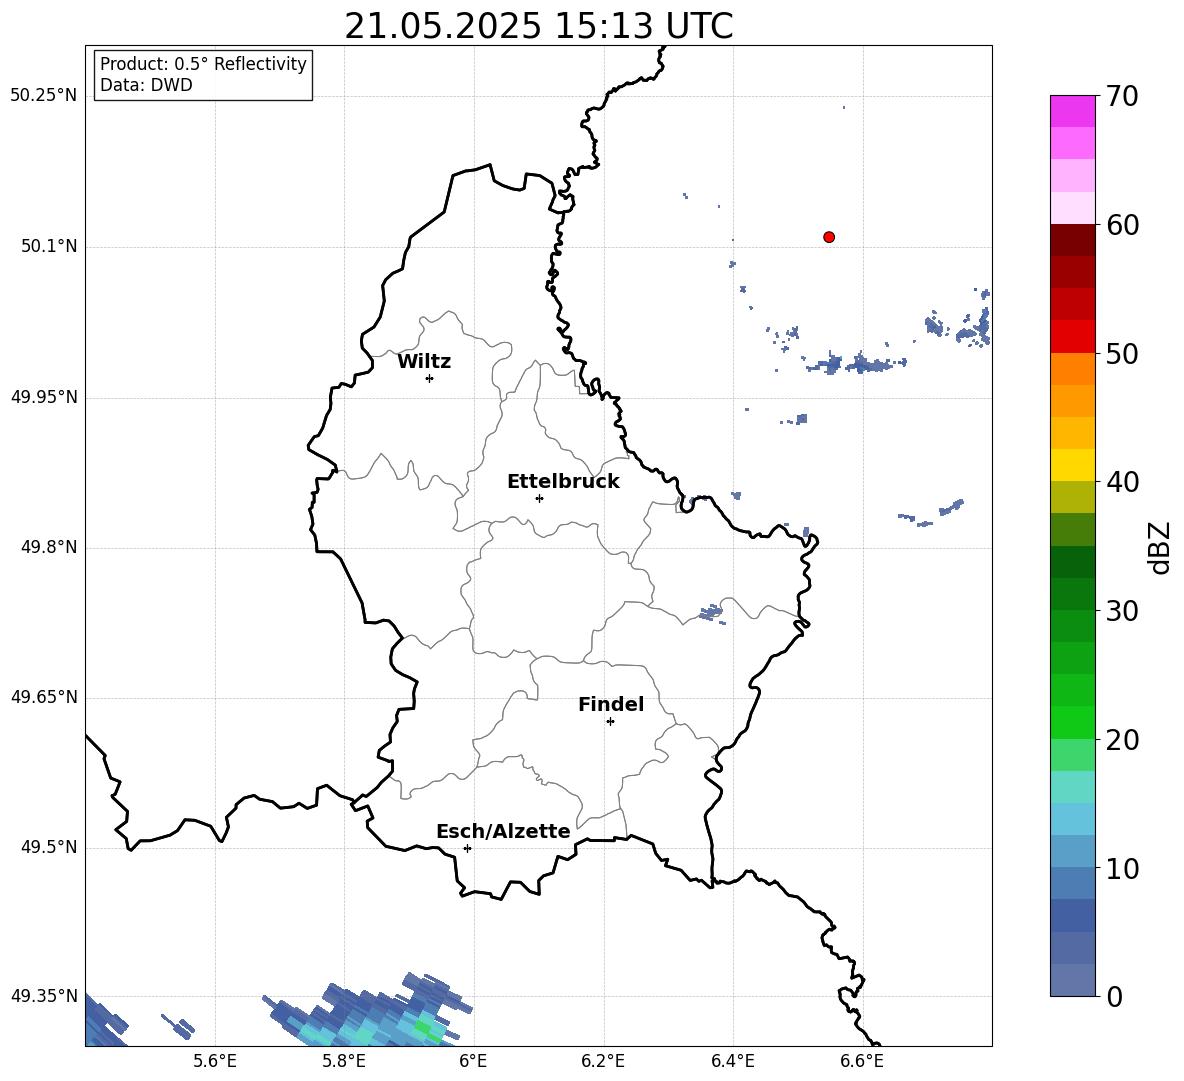Click the Wiltz city label

pyautogui.click(x=424, y=362)
